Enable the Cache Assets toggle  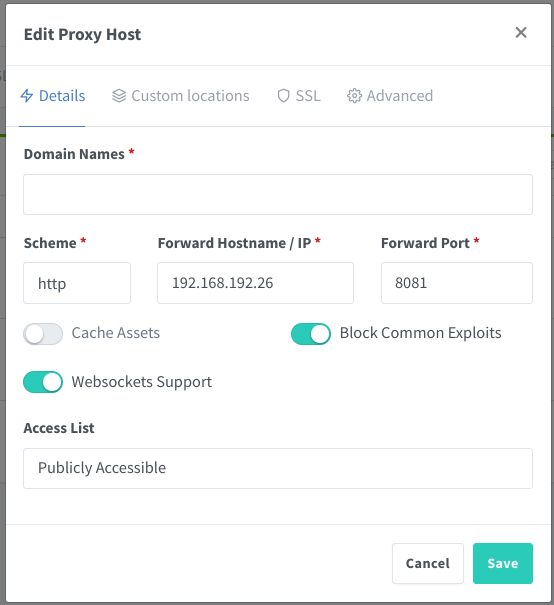coord(43,334)
